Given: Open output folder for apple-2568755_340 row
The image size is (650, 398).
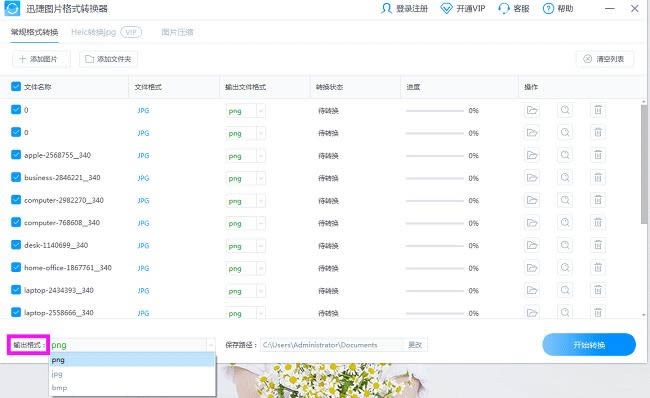Looking at the screenshot, I should pyautogui.click(x=532, y=155).
